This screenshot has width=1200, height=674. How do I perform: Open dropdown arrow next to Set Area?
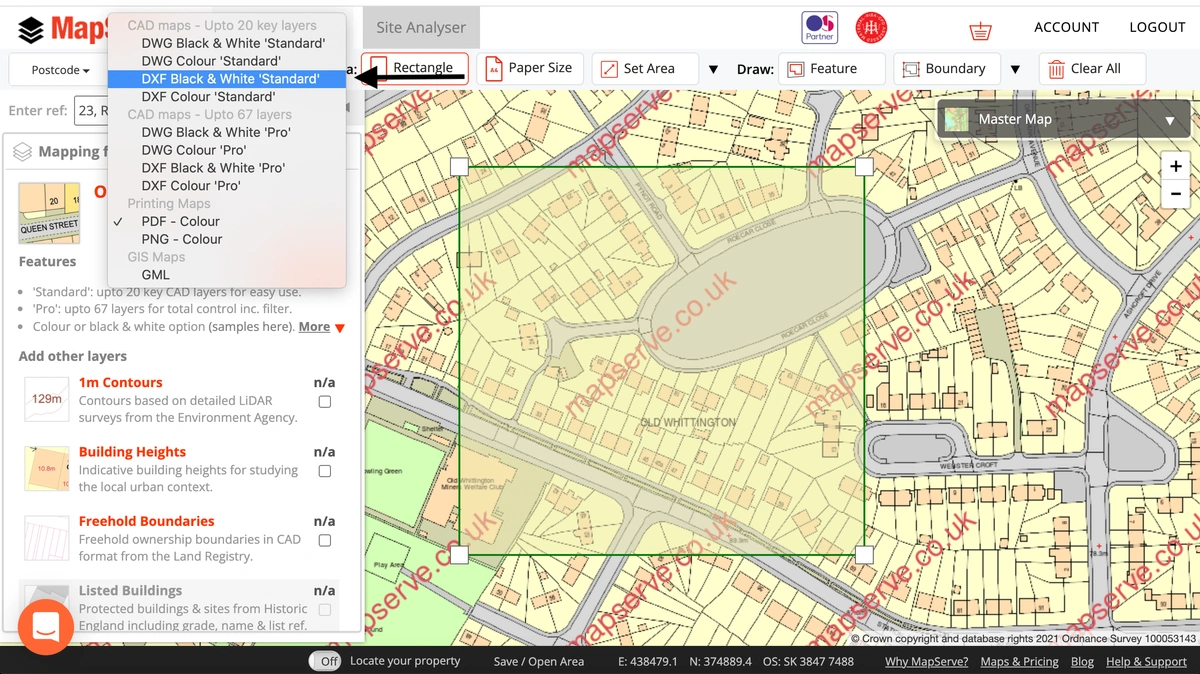click(x=713, y=69)
